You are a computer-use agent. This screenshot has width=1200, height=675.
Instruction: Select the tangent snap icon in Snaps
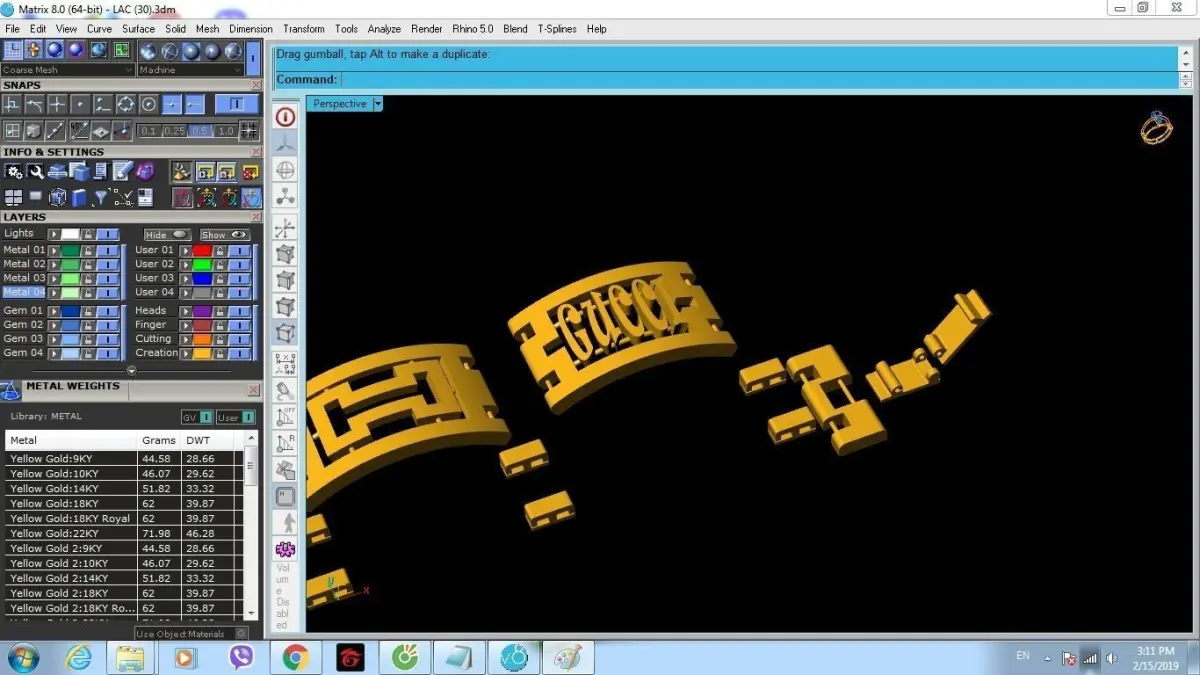click(35, 104)
